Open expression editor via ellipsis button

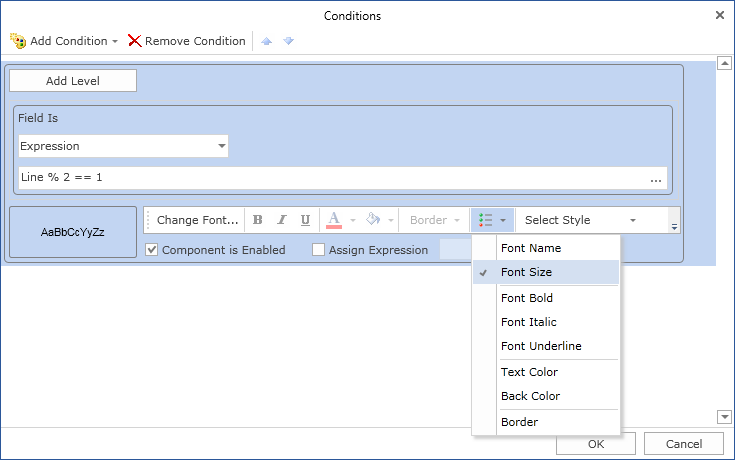tap(656, 178)
